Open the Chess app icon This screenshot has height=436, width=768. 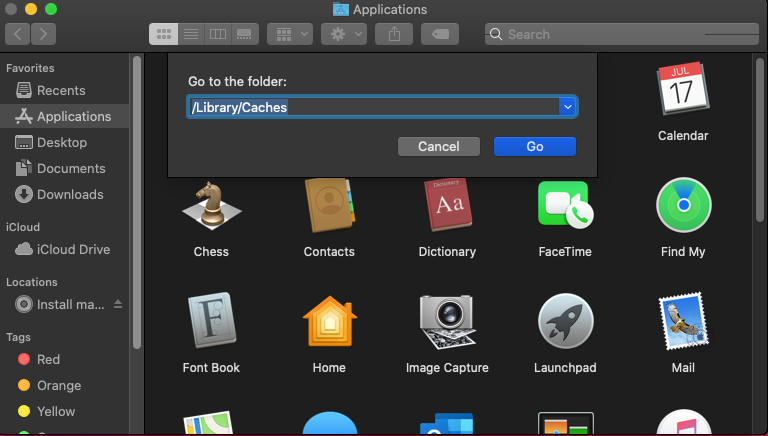(x=212, y=207)
